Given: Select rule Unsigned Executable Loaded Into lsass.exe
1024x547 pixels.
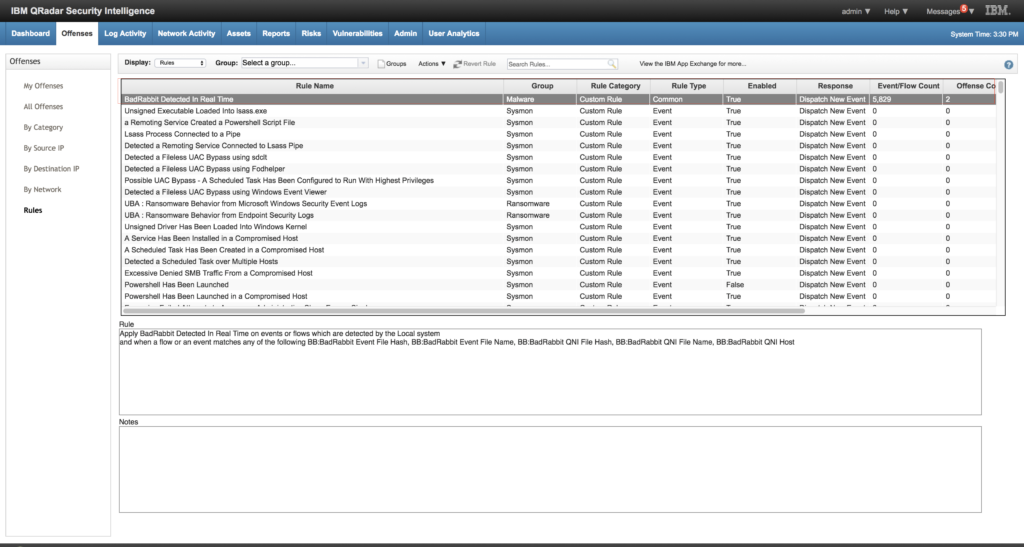Looking at the screenshot, I should [x=559, y=111].
